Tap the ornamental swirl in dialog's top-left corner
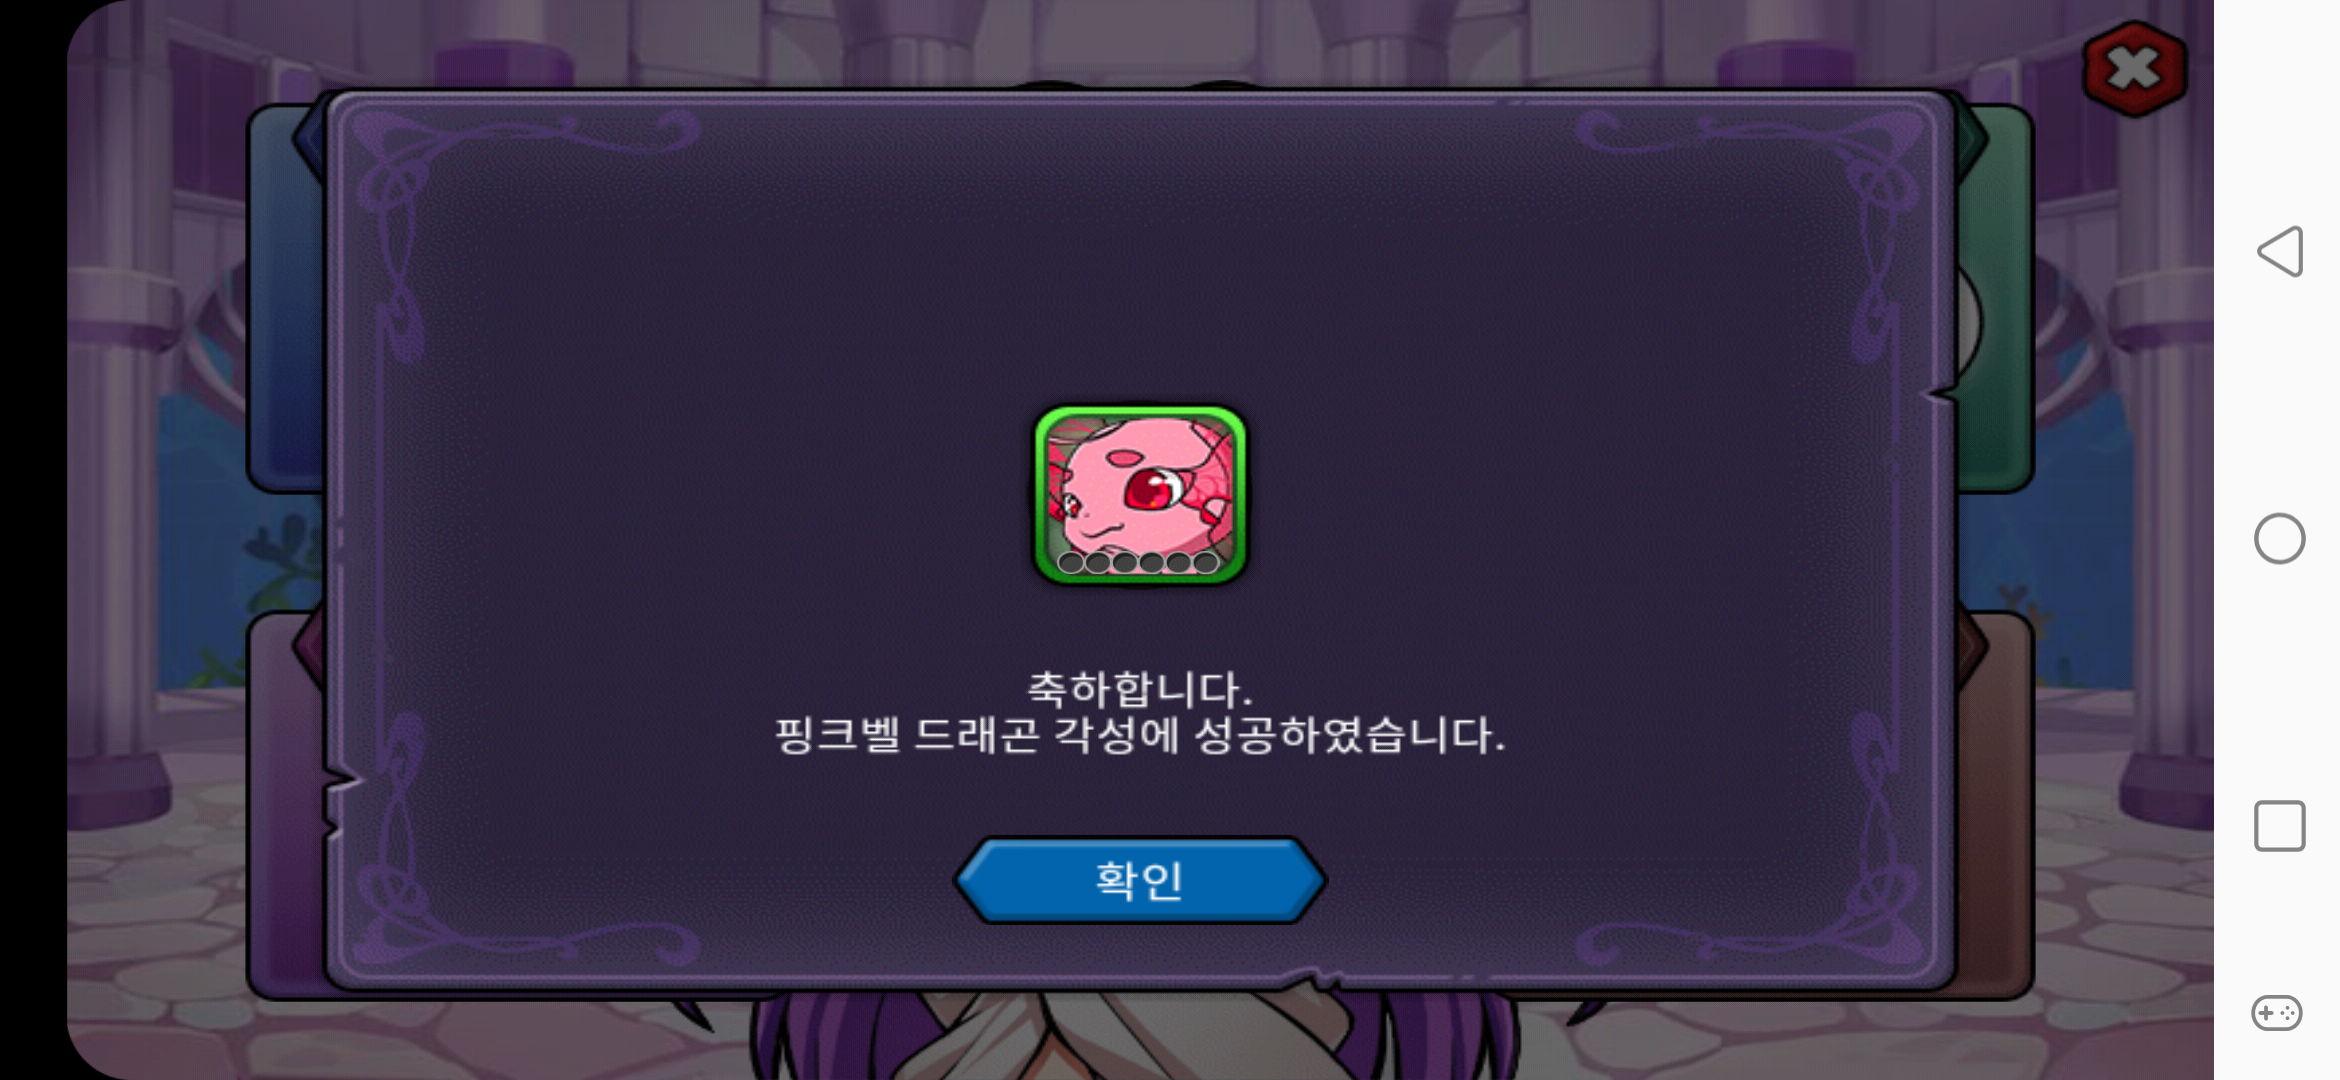2340x1080 pixels. pos(500,170)
